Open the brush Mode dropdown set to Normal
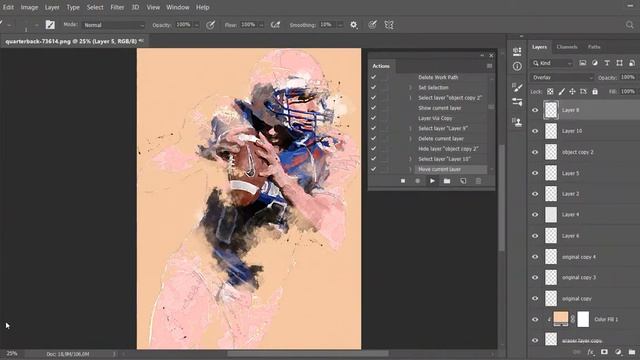The height and width of the screenshot is (360, 640). pos(113,25)
